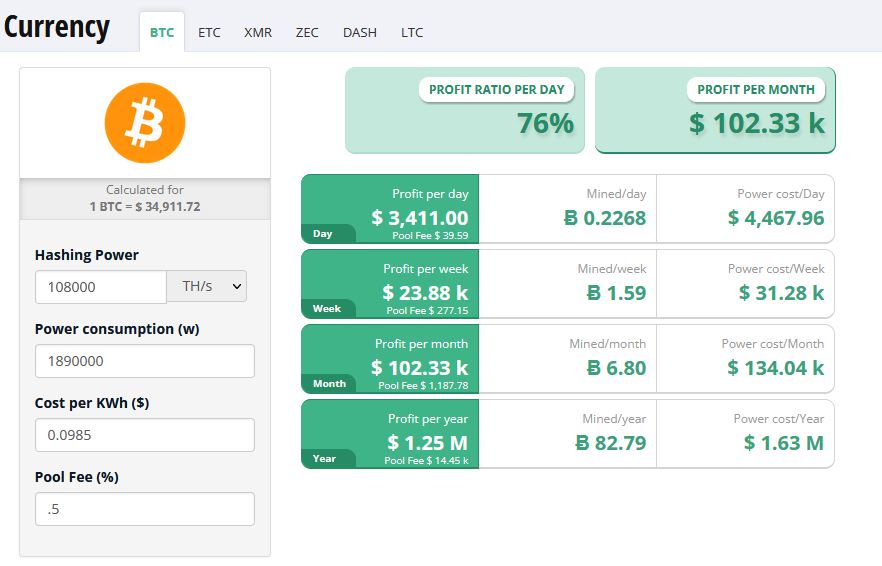The image size is (882, 566).
Task: Click the Profit Ratio Per Day card
Action: 465,110
